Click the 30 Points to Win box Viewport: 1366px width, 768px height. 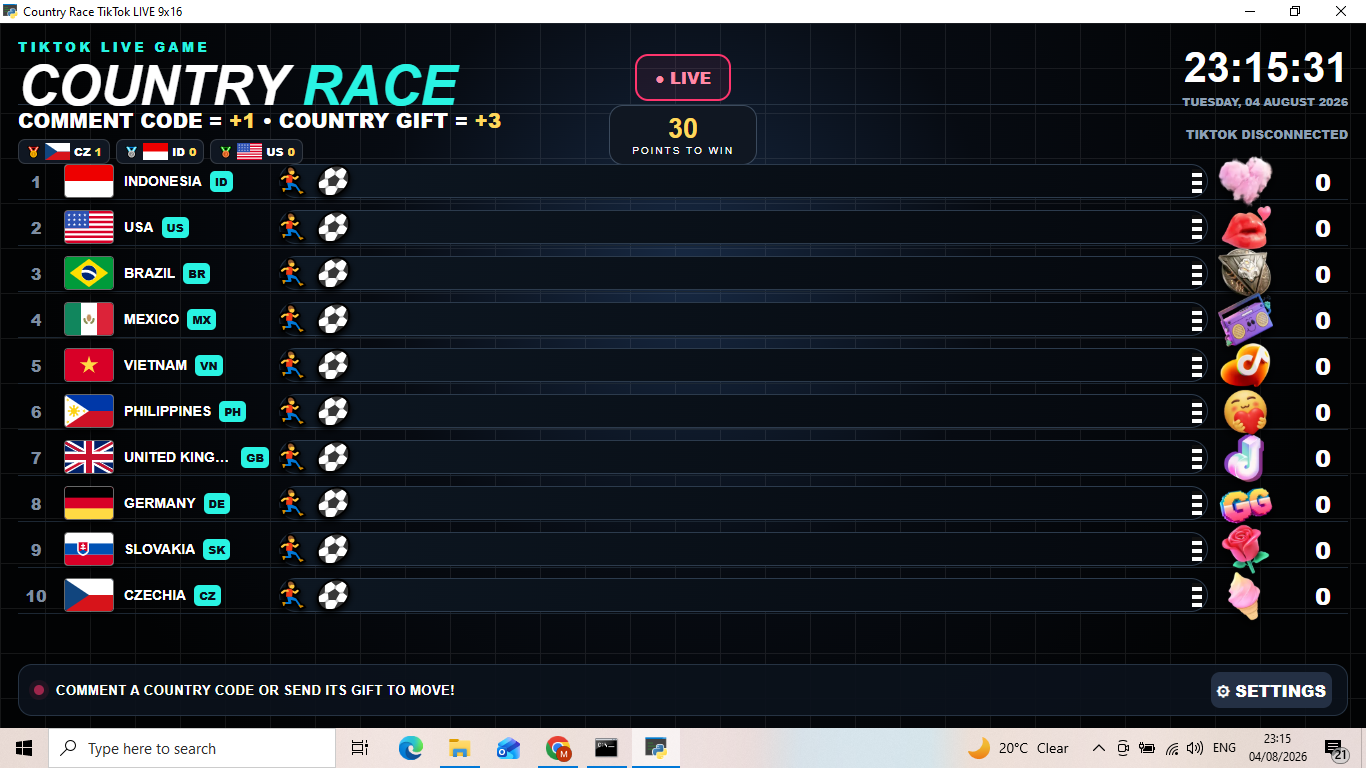683,135
